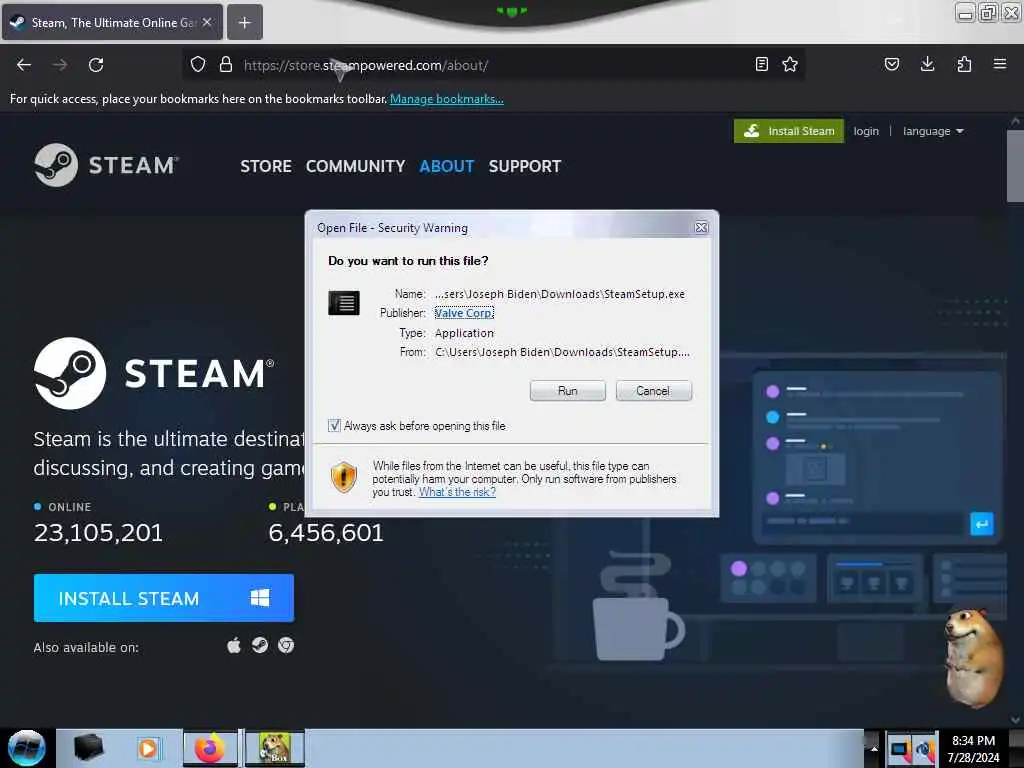The image size is (1024, 768).
Task: Click the network tray icon
Action: [x=899, y=750]
